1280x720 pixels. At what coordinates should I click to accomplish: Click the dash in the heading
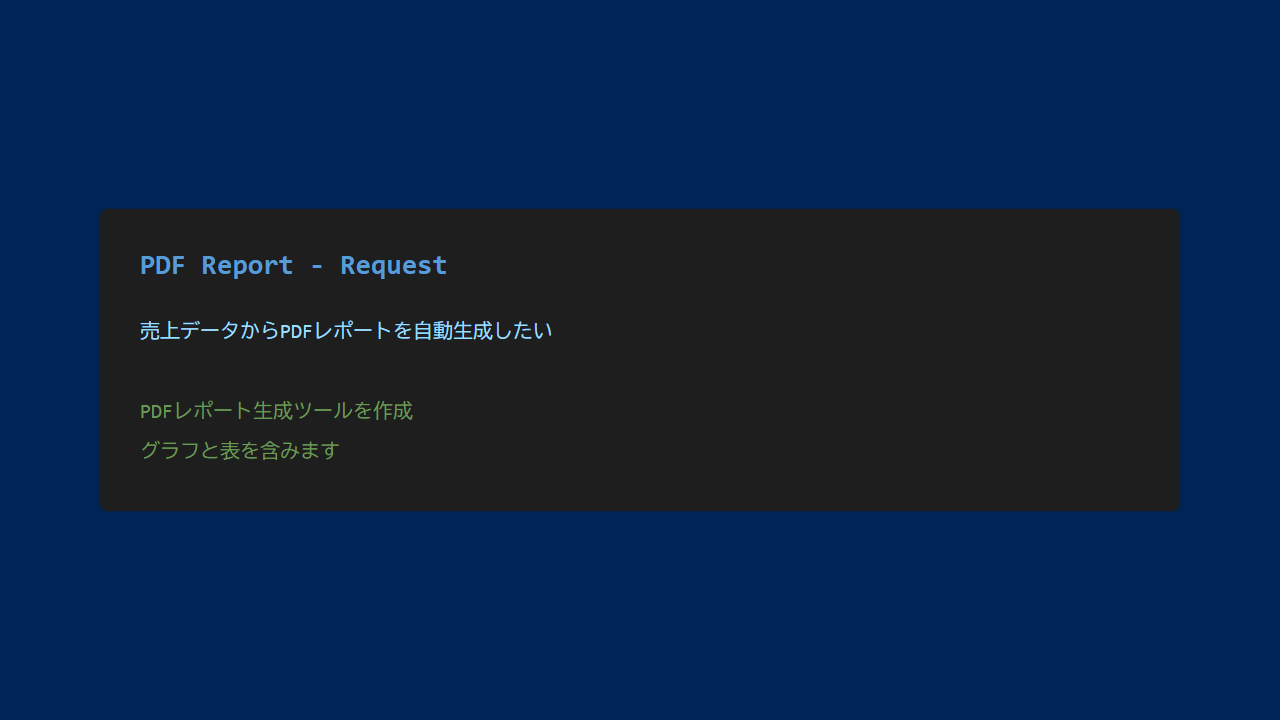pyautogui.click(x=316, y=266)
